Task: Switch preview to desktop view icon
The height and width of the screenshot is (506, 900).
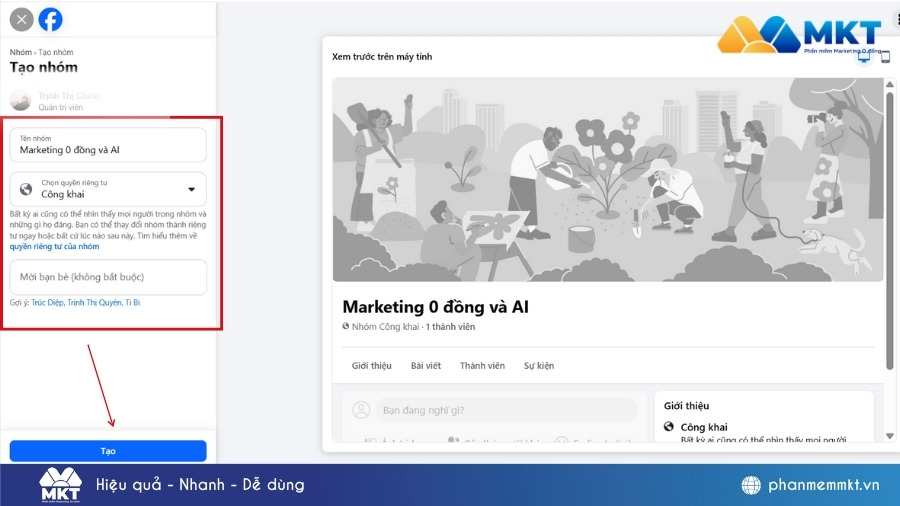Action: pos(864,56)
